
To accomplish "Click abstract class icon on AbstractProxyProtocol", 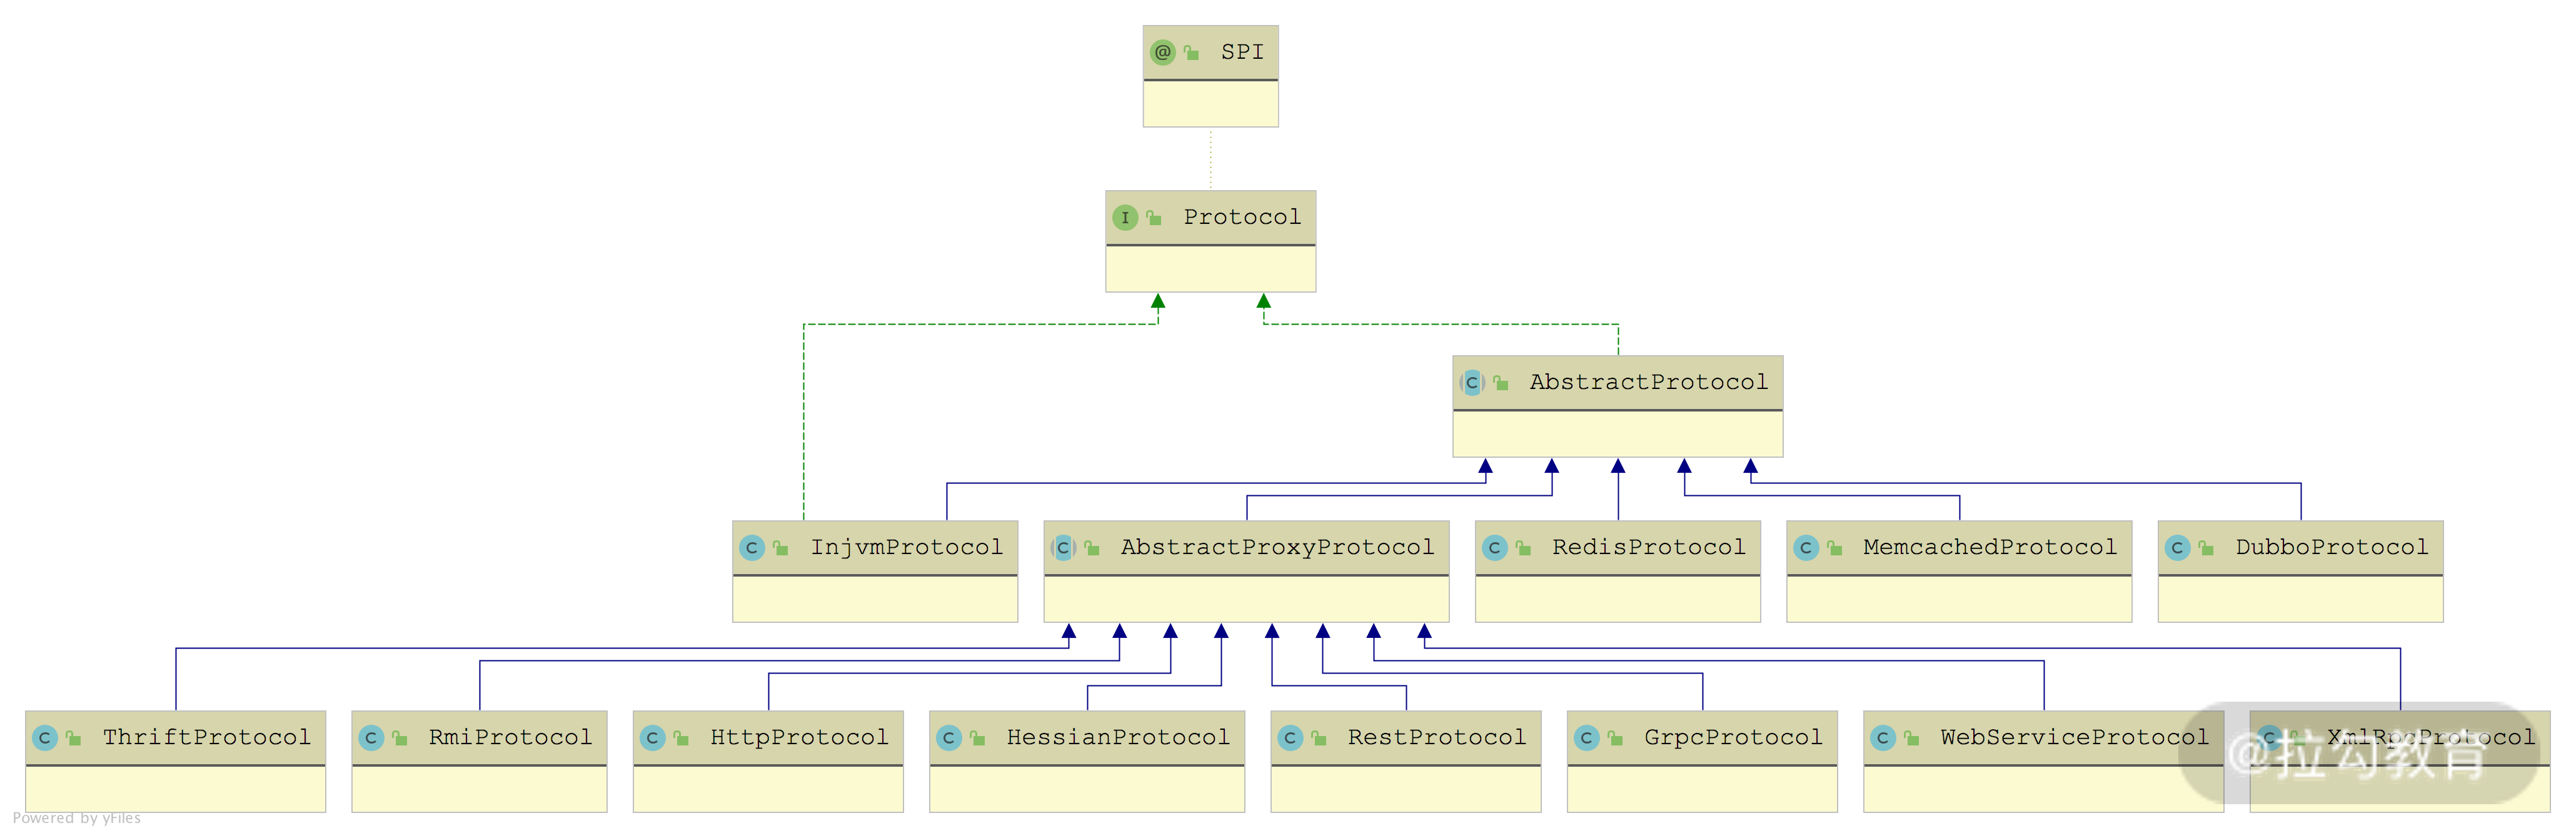I will point(1063,547).
